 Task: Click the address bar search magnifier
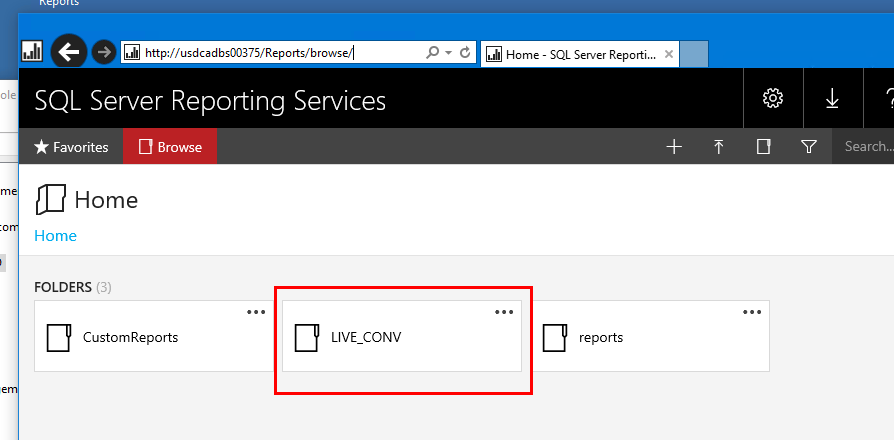click(x=432, y=53)
